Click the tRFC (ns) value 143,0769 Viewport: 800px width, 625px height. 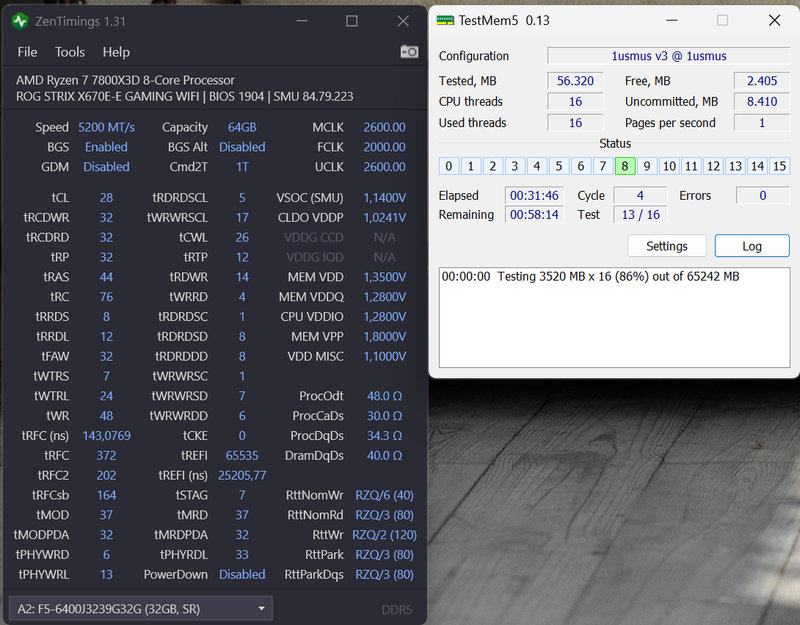[x=106, y=436]
